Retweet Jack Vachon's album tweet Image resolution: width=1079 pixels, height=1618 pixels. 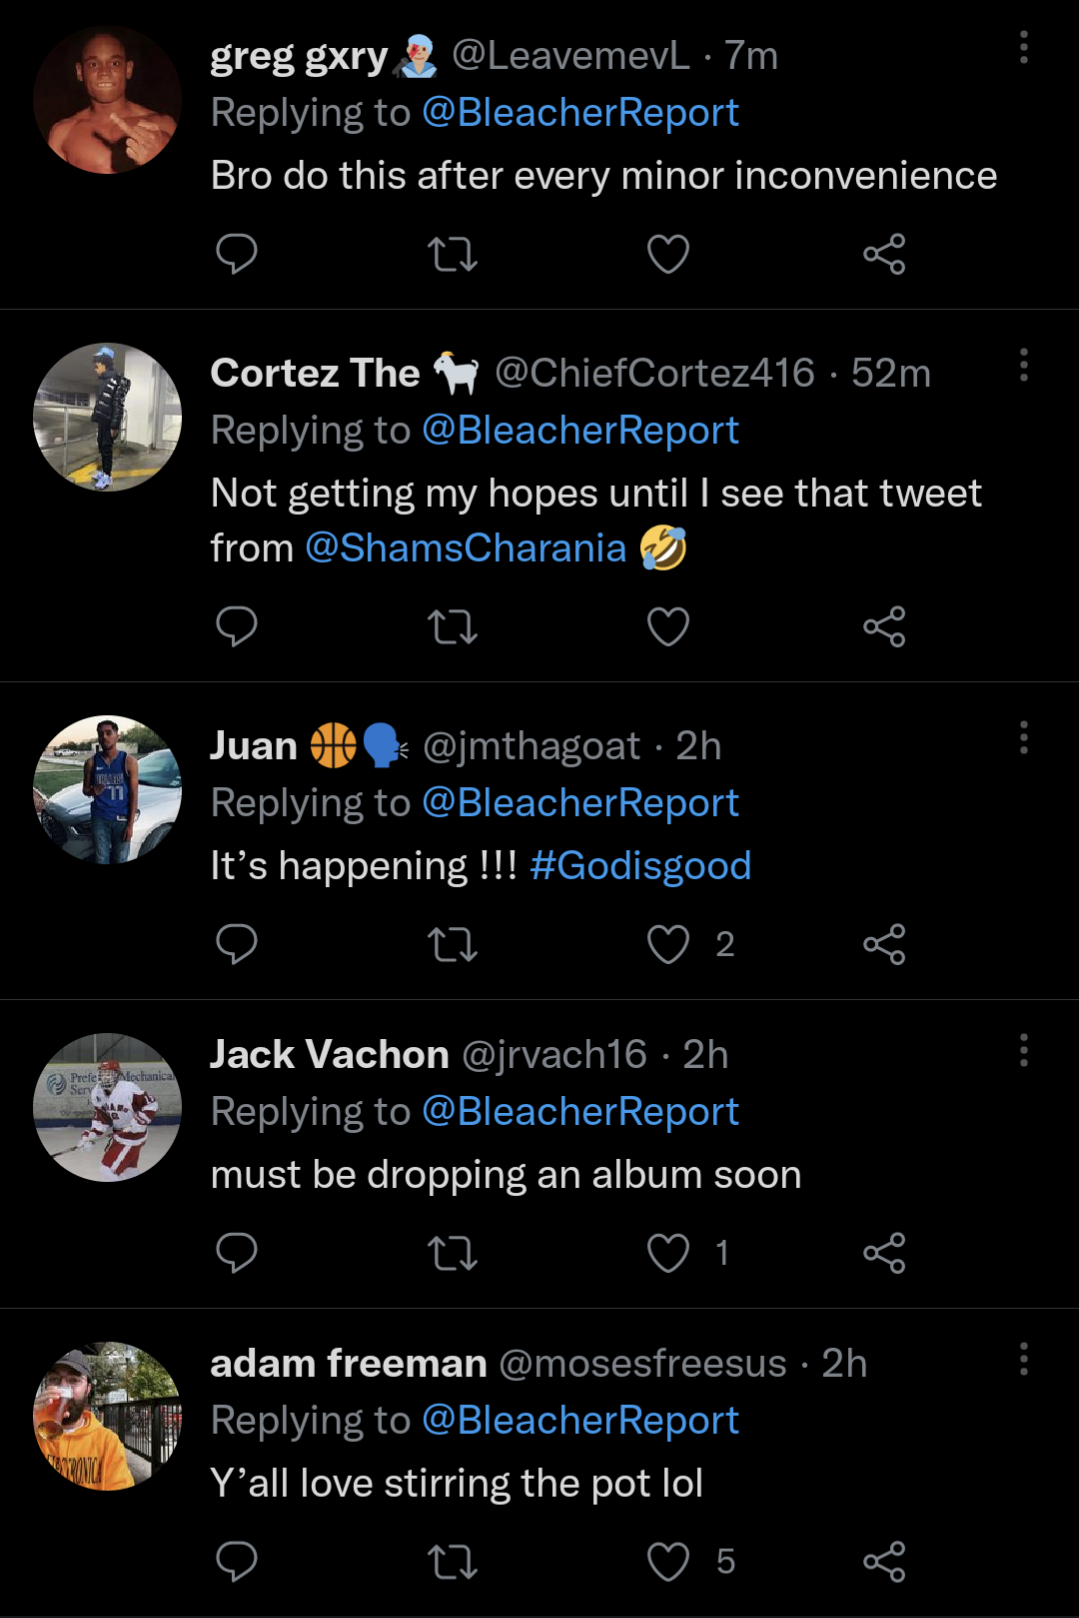452,1253
